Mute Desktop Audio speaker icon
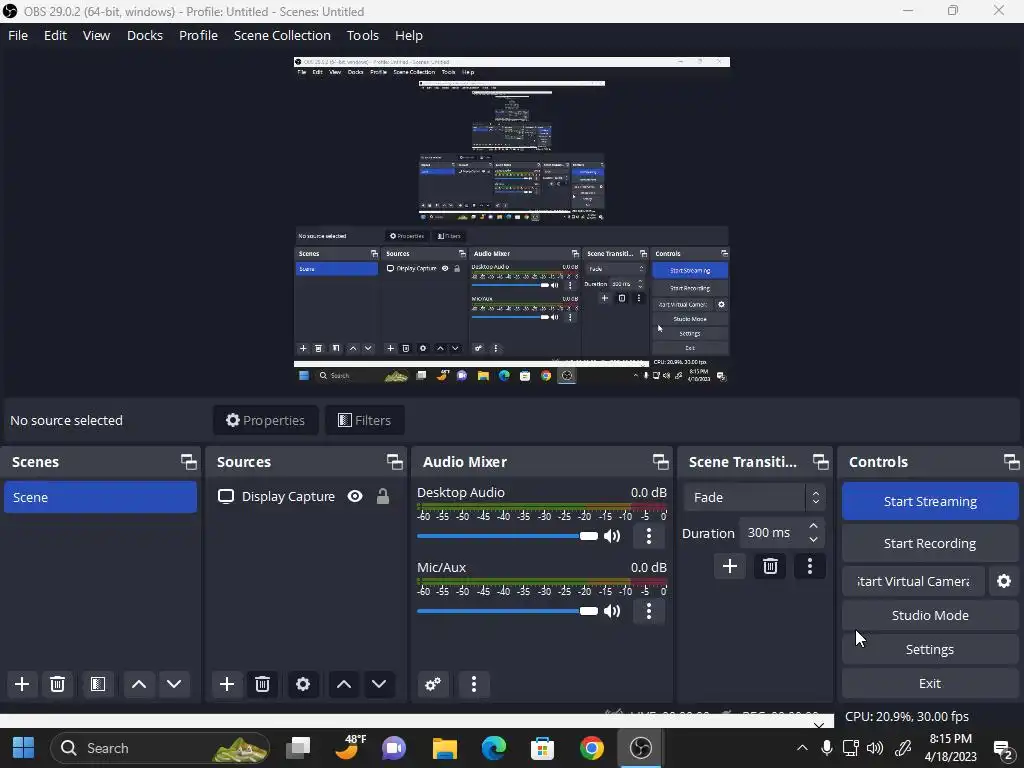The height and width of the screenshot is (768, 1024). coord(612,536)
